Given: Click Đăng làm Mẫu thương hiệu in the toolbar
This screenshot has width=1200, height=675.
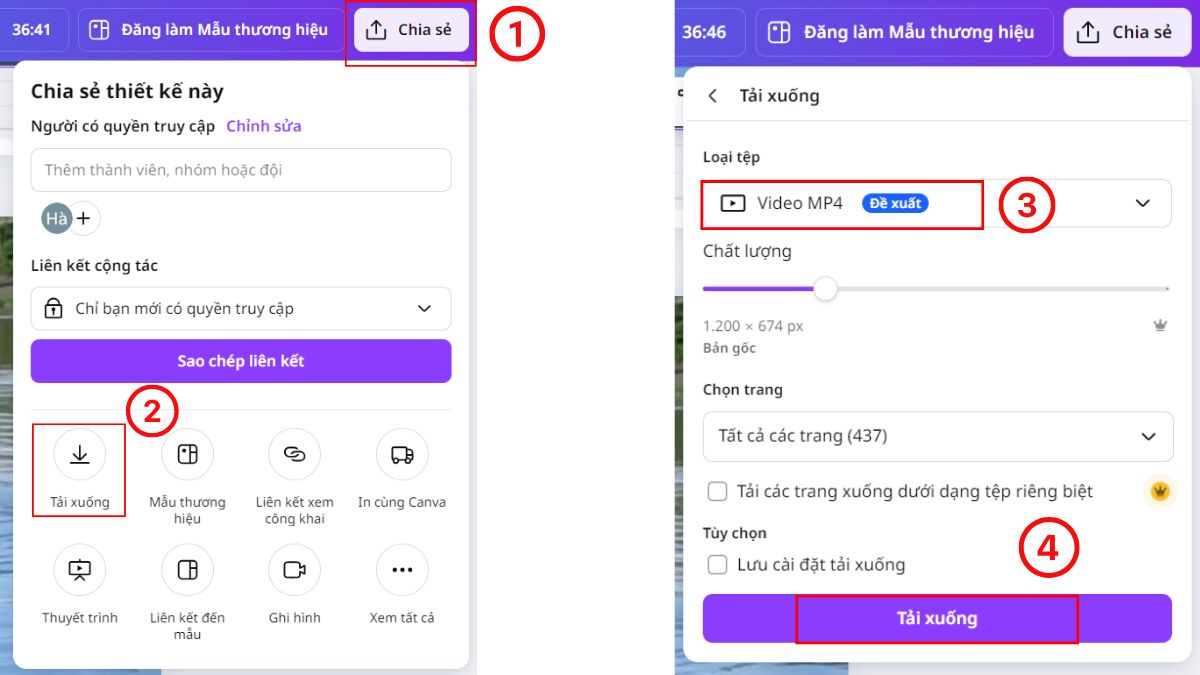Looking at the screenshot, I should [210, 29].
